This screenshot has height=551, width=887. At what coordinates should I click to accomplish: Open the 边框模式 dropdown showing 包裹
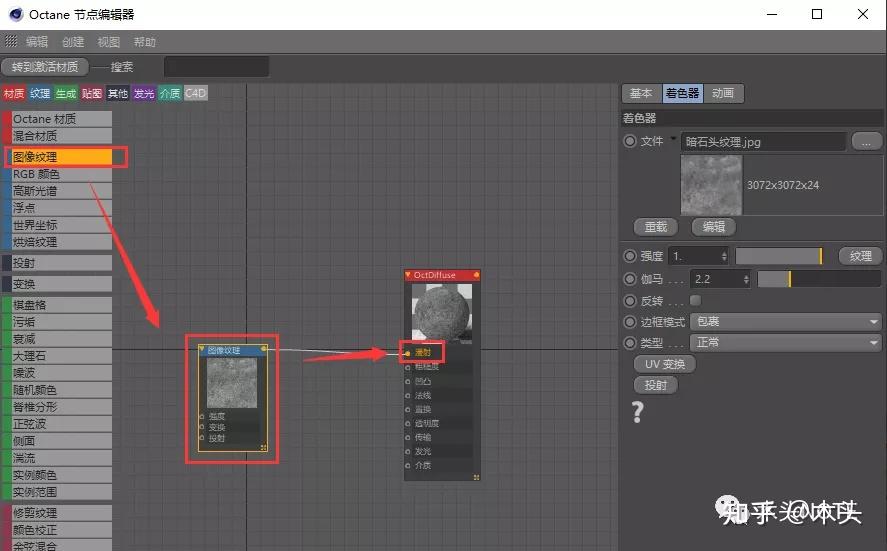[x=785, y=321]
